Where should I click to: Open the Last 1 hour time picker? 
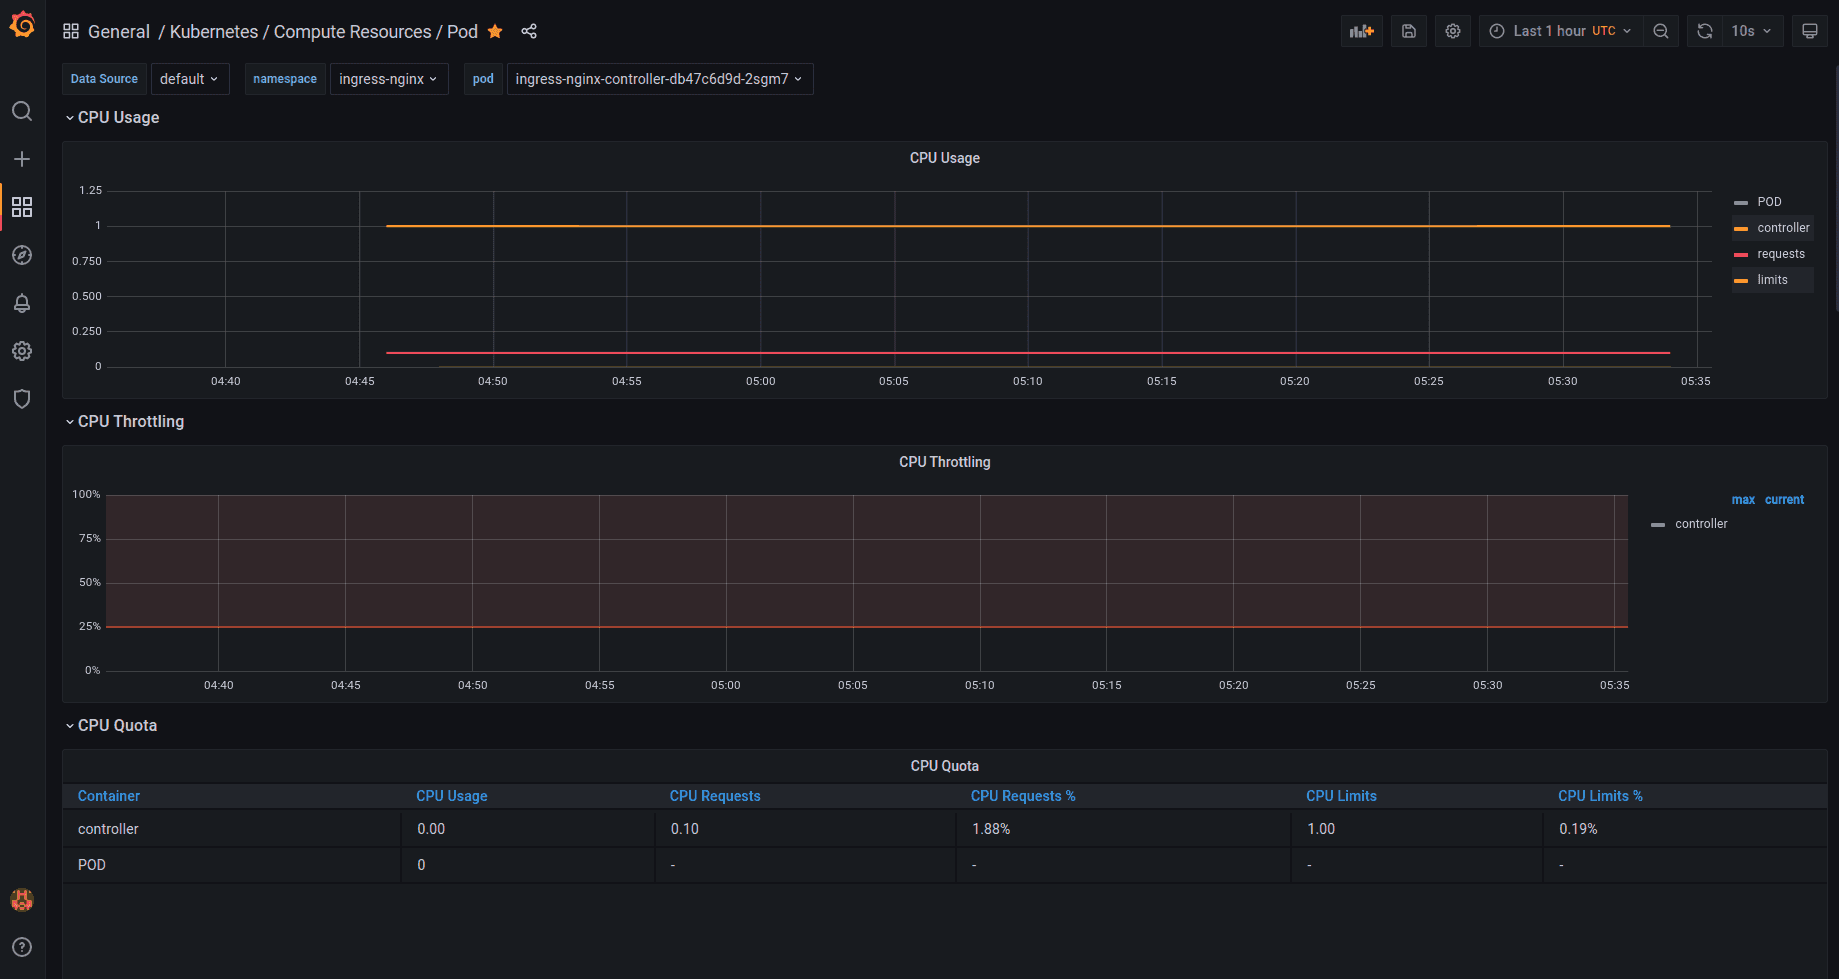coord(1560,31)
